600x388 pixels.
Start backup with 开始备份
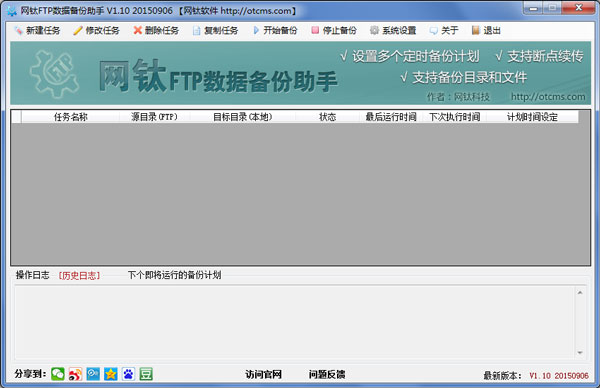click(x=275, y=30)
